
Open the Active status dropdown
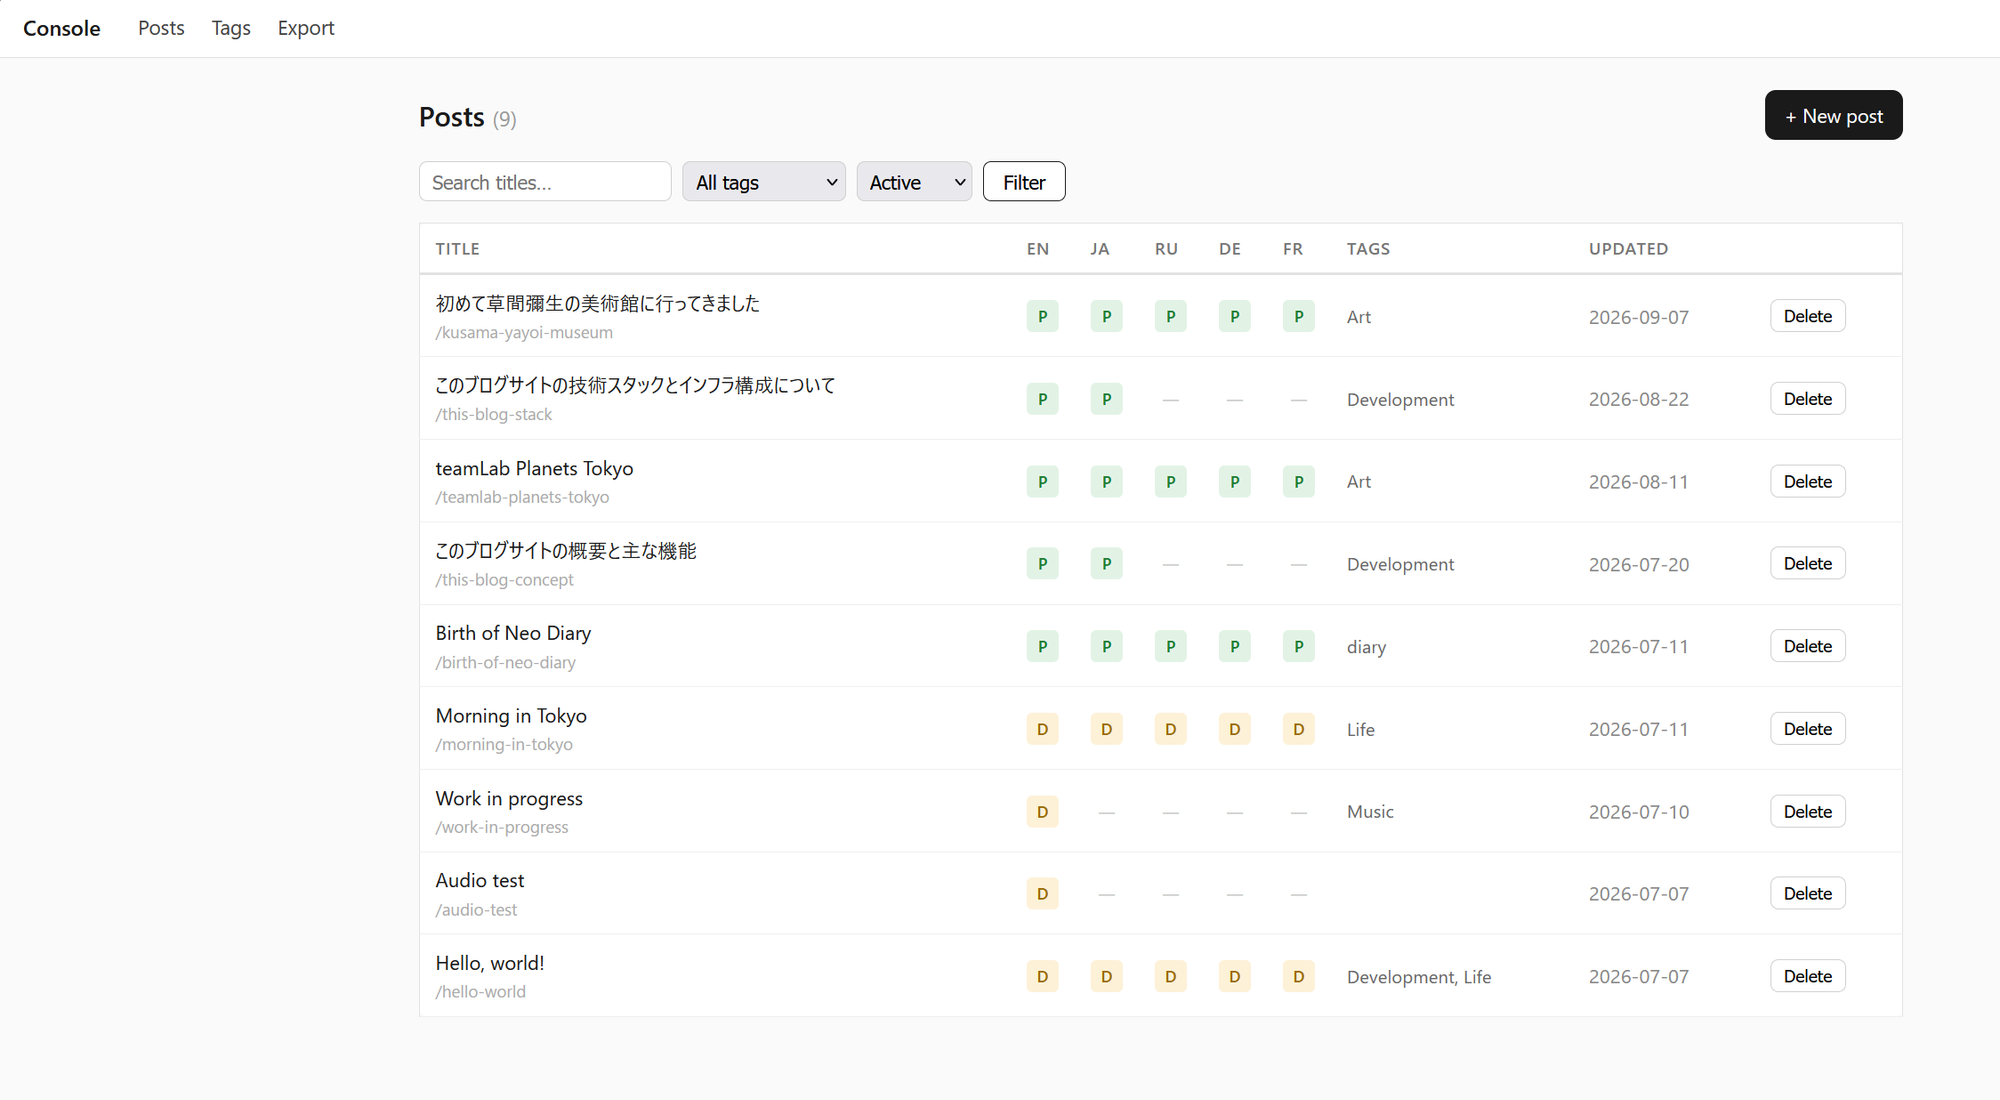(914, 182)
